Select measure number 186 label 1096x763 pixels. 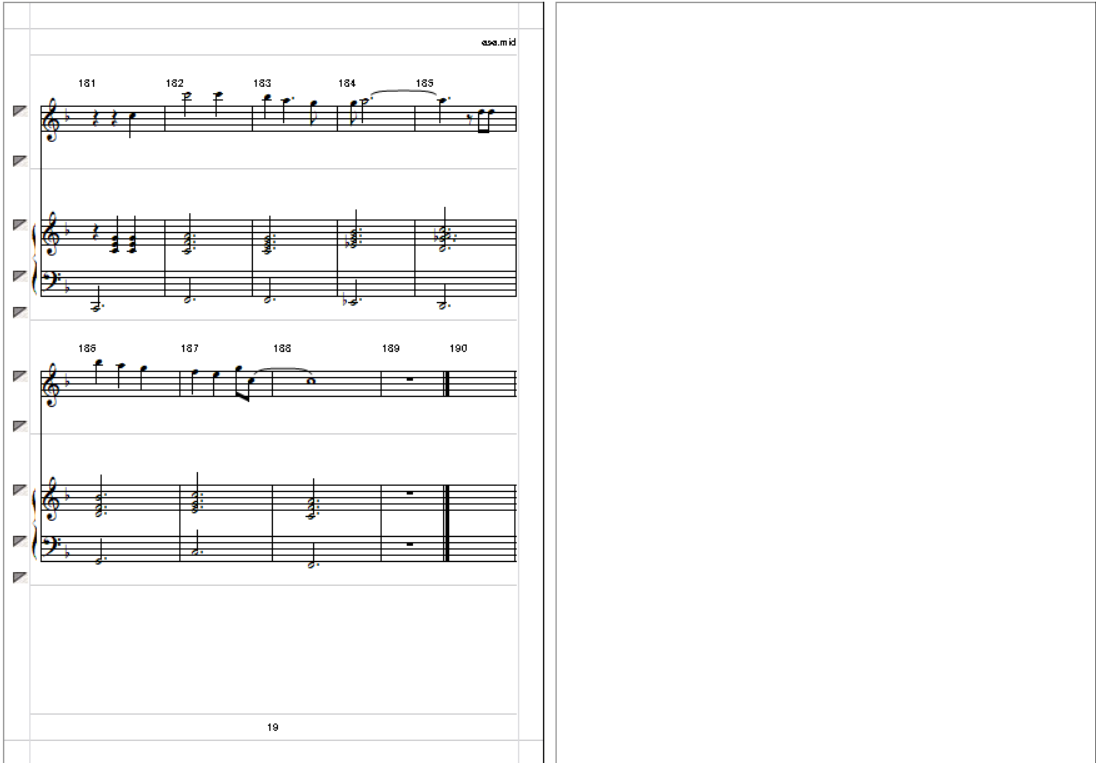87,348
